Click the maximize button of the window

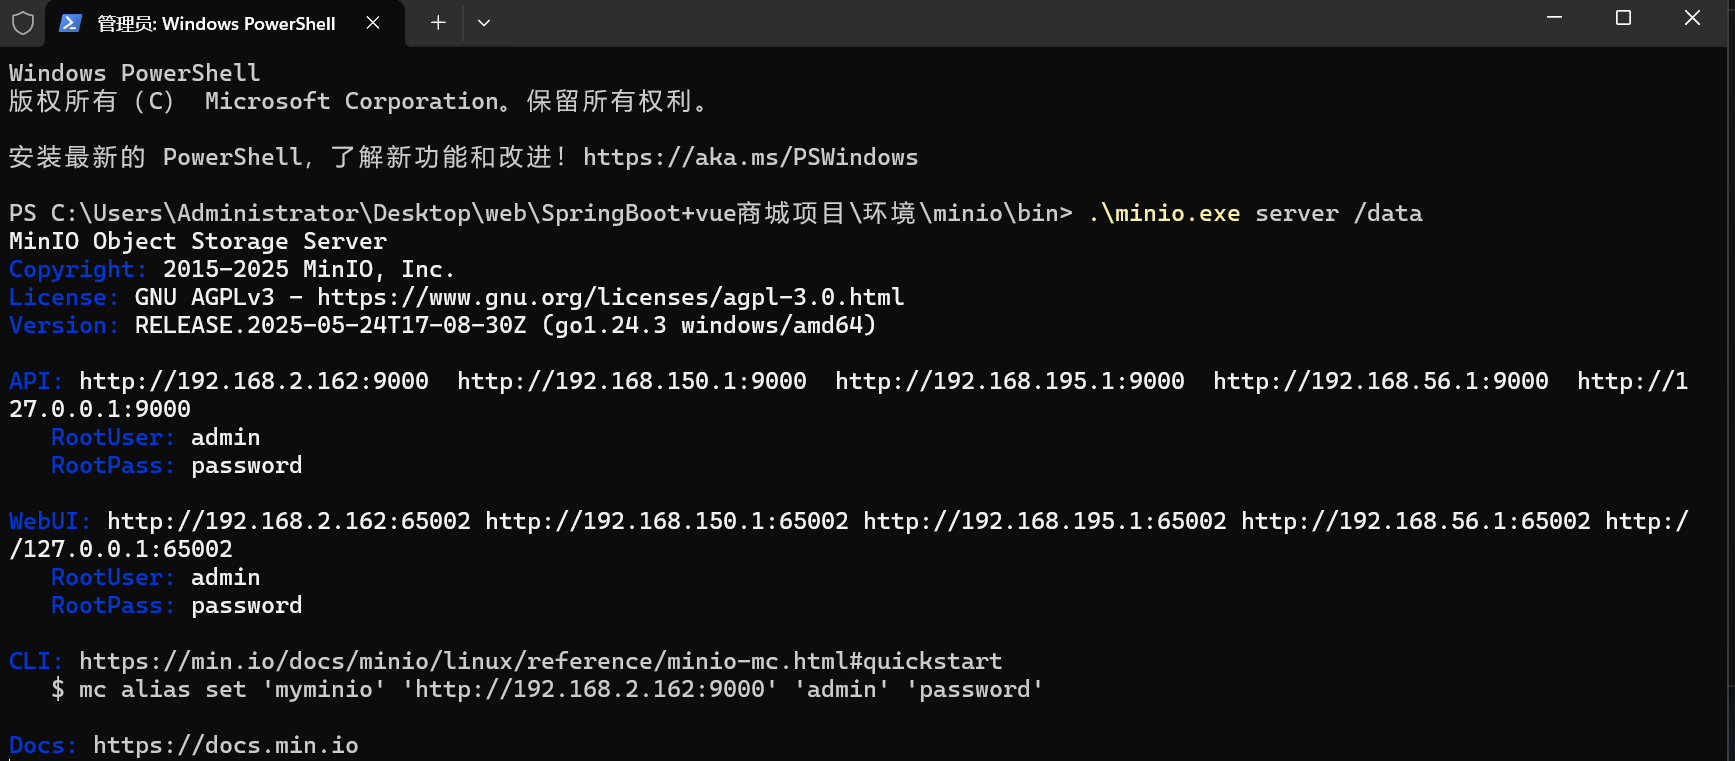[x=1623, y=17]
